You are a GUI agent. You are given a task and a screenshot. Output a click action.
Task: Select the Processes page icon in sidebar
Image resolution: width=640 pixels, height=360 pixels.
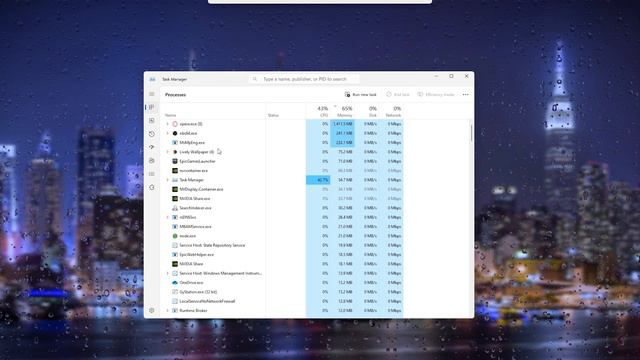(152, 107)
